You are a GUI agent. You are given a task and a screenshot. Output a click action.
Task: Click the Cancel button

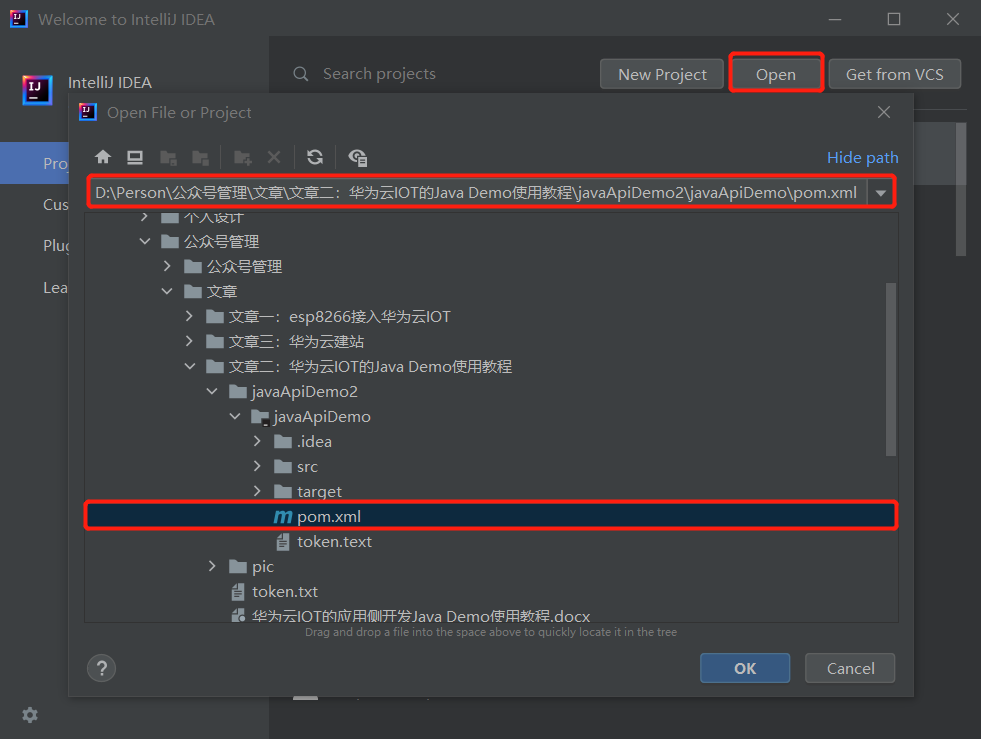click(x=850, y=668)
